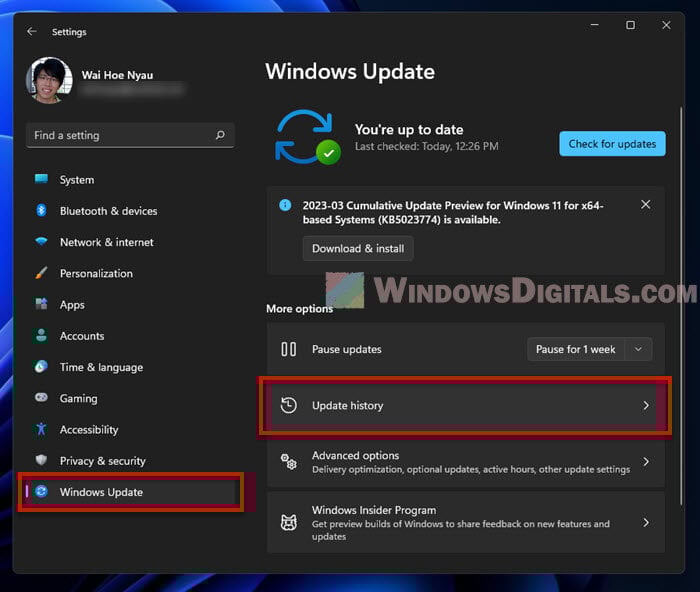The height and width of the screenshot is (592, 700).
Task: Click the Windows Insider Program title
Action: 374,510
